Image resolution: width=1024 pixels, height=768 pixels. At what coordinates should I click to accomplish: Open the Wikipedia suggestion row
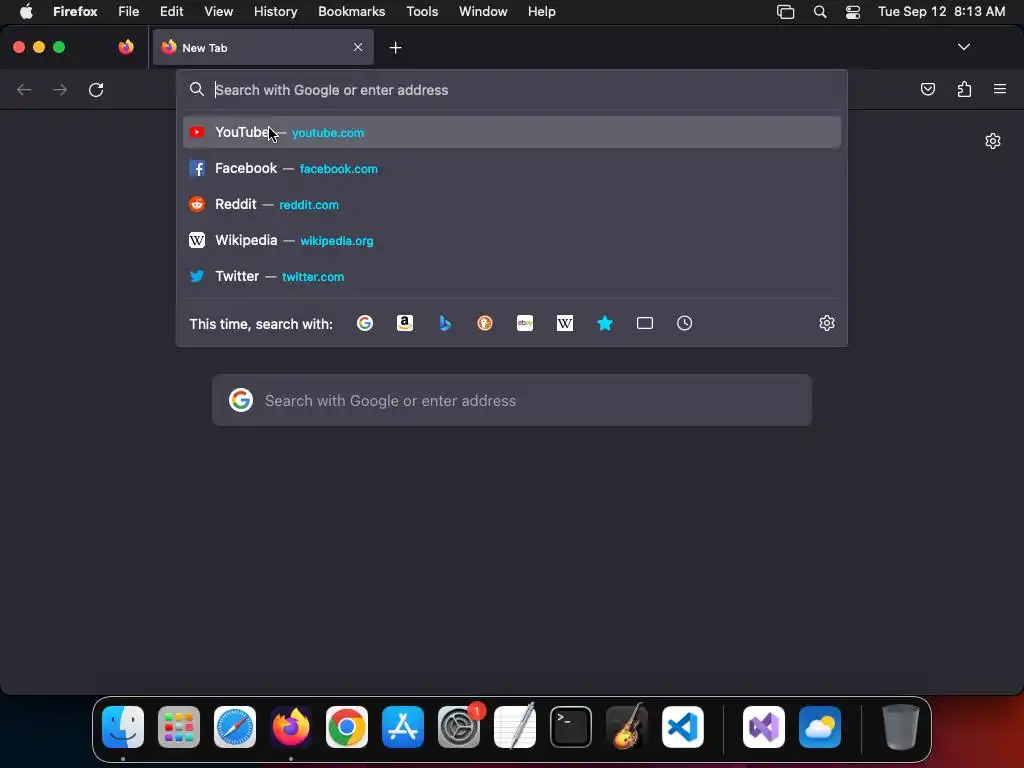click(512, 240)
